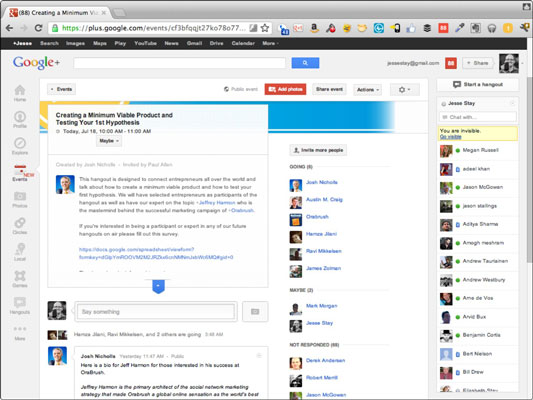Click the blue search magnifier button
This screenshot has width=533, height=400.
point(305,63)
